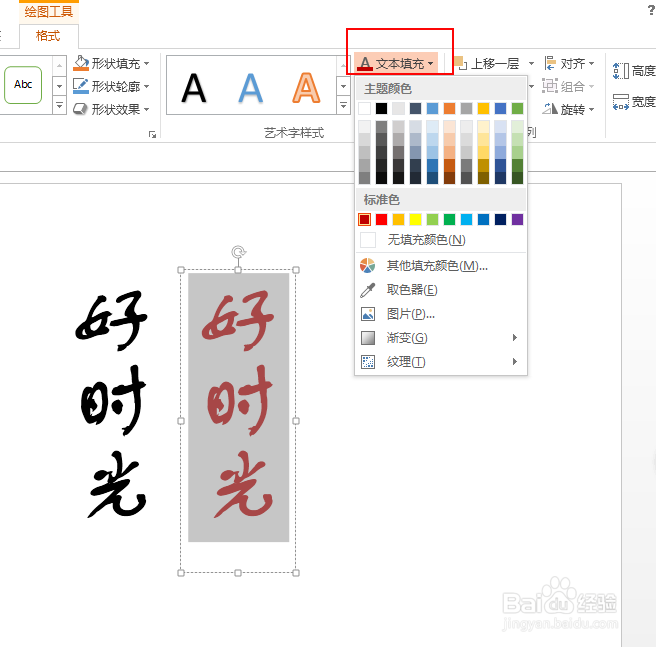Select the Abc green-outlined shape style
The width and height of the screenshot is (656, 647).
pos(23,85)
